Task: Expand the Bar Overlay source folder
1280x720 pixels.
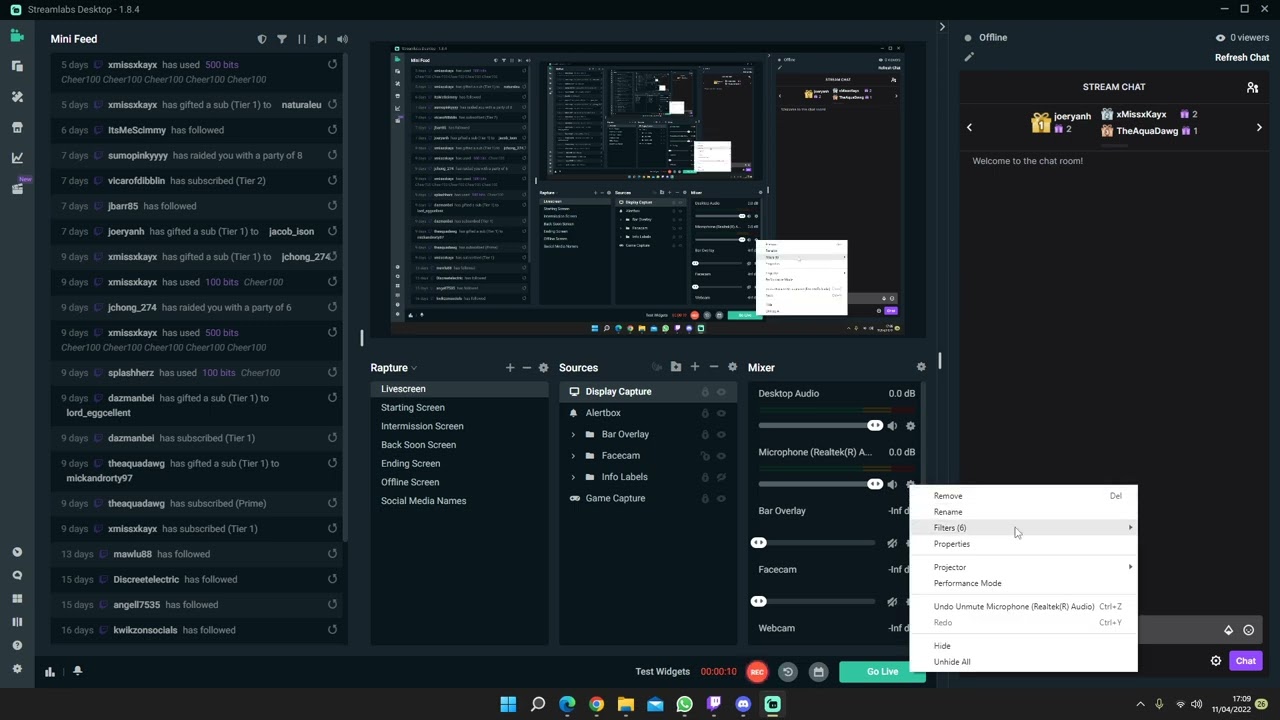Action: (573, 435)
